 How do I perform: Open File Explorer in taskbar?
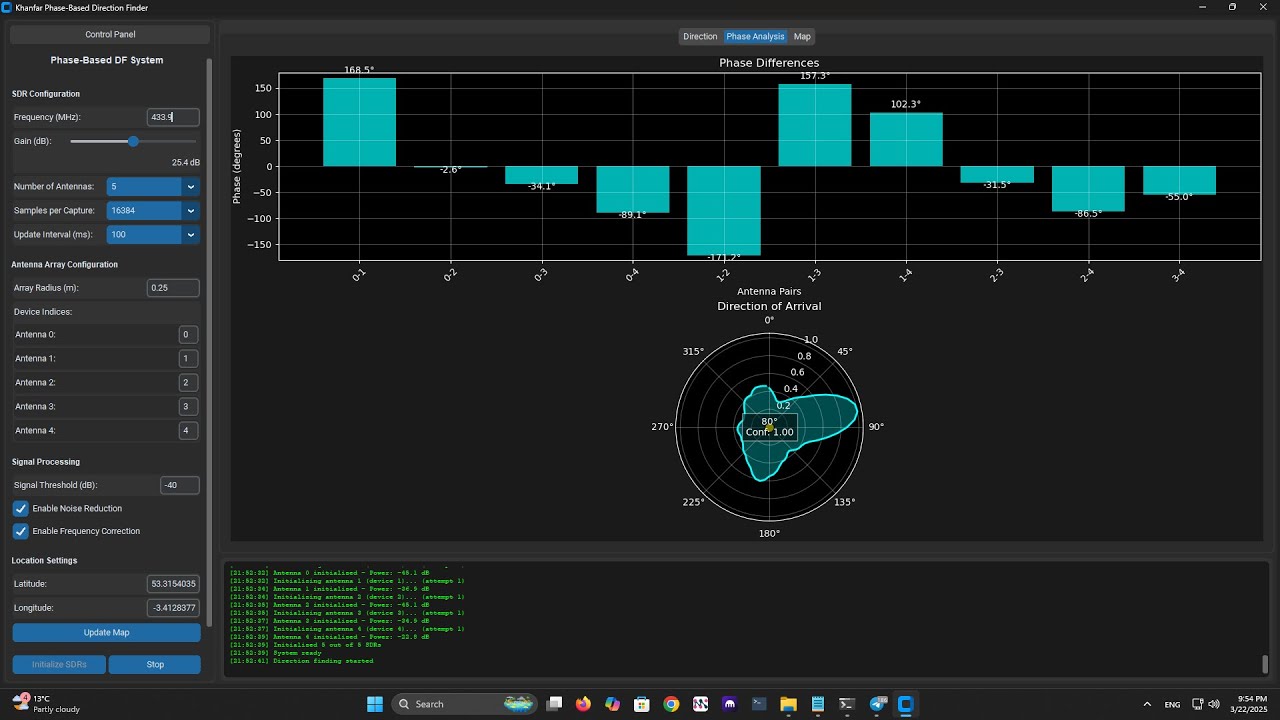point(788,704)
